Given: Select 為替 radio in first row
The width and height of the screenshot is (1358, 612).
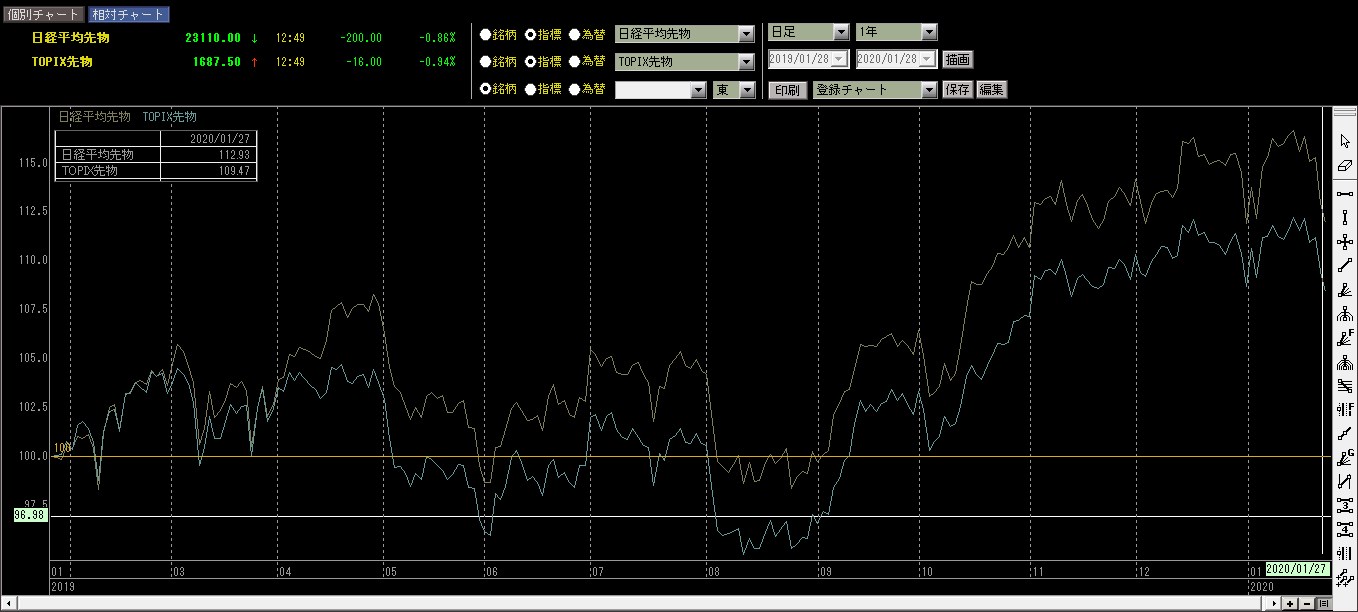Looking at the screenshot, I should point(574,33).
